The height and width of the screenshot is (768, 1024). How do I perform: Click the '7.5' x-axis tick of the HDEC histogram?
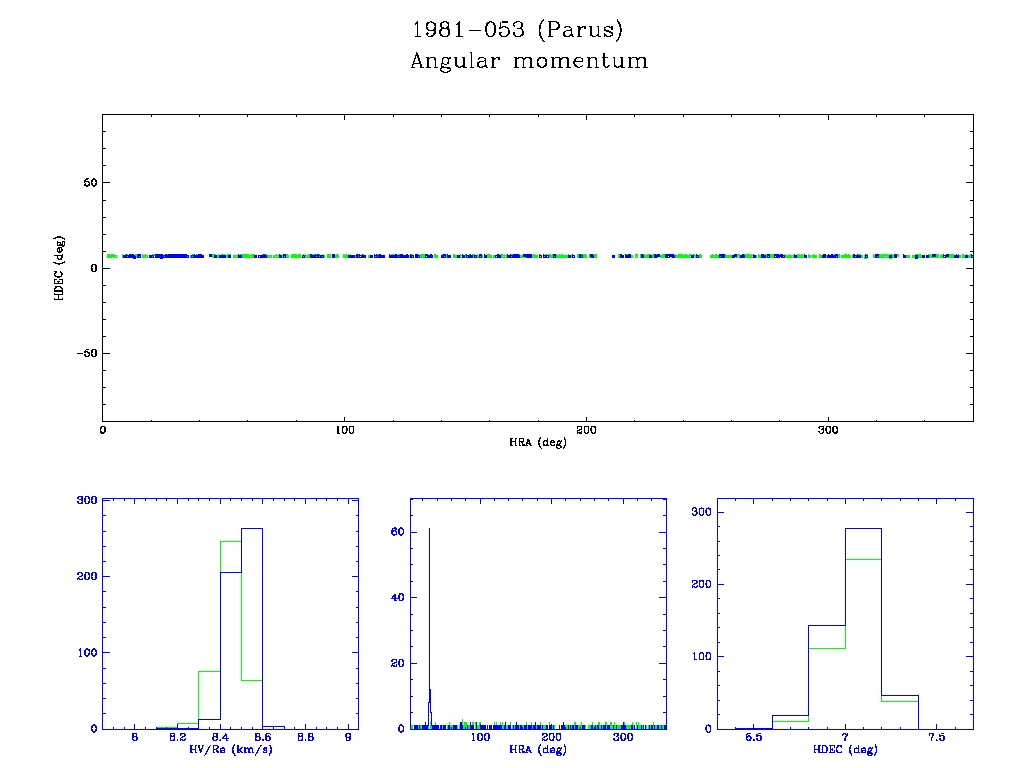(x=937, y=738)
